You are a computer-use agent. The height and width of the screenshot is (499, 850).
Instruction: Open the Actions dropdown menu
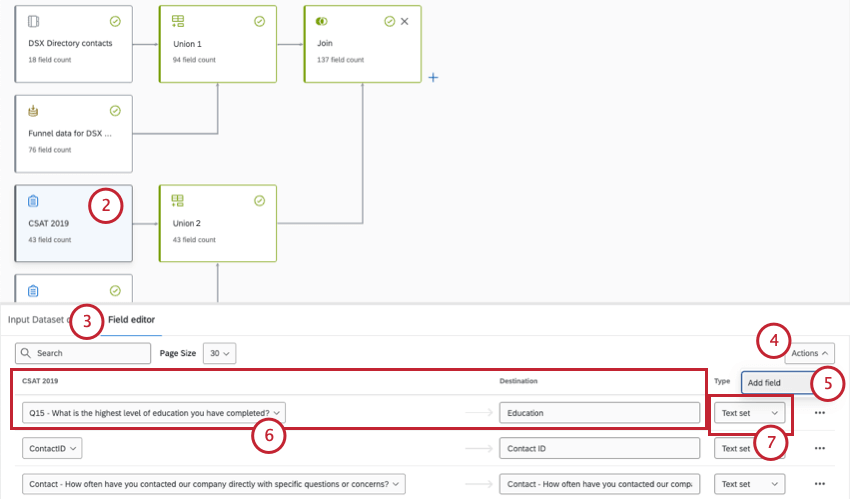[x=809, y=353]
